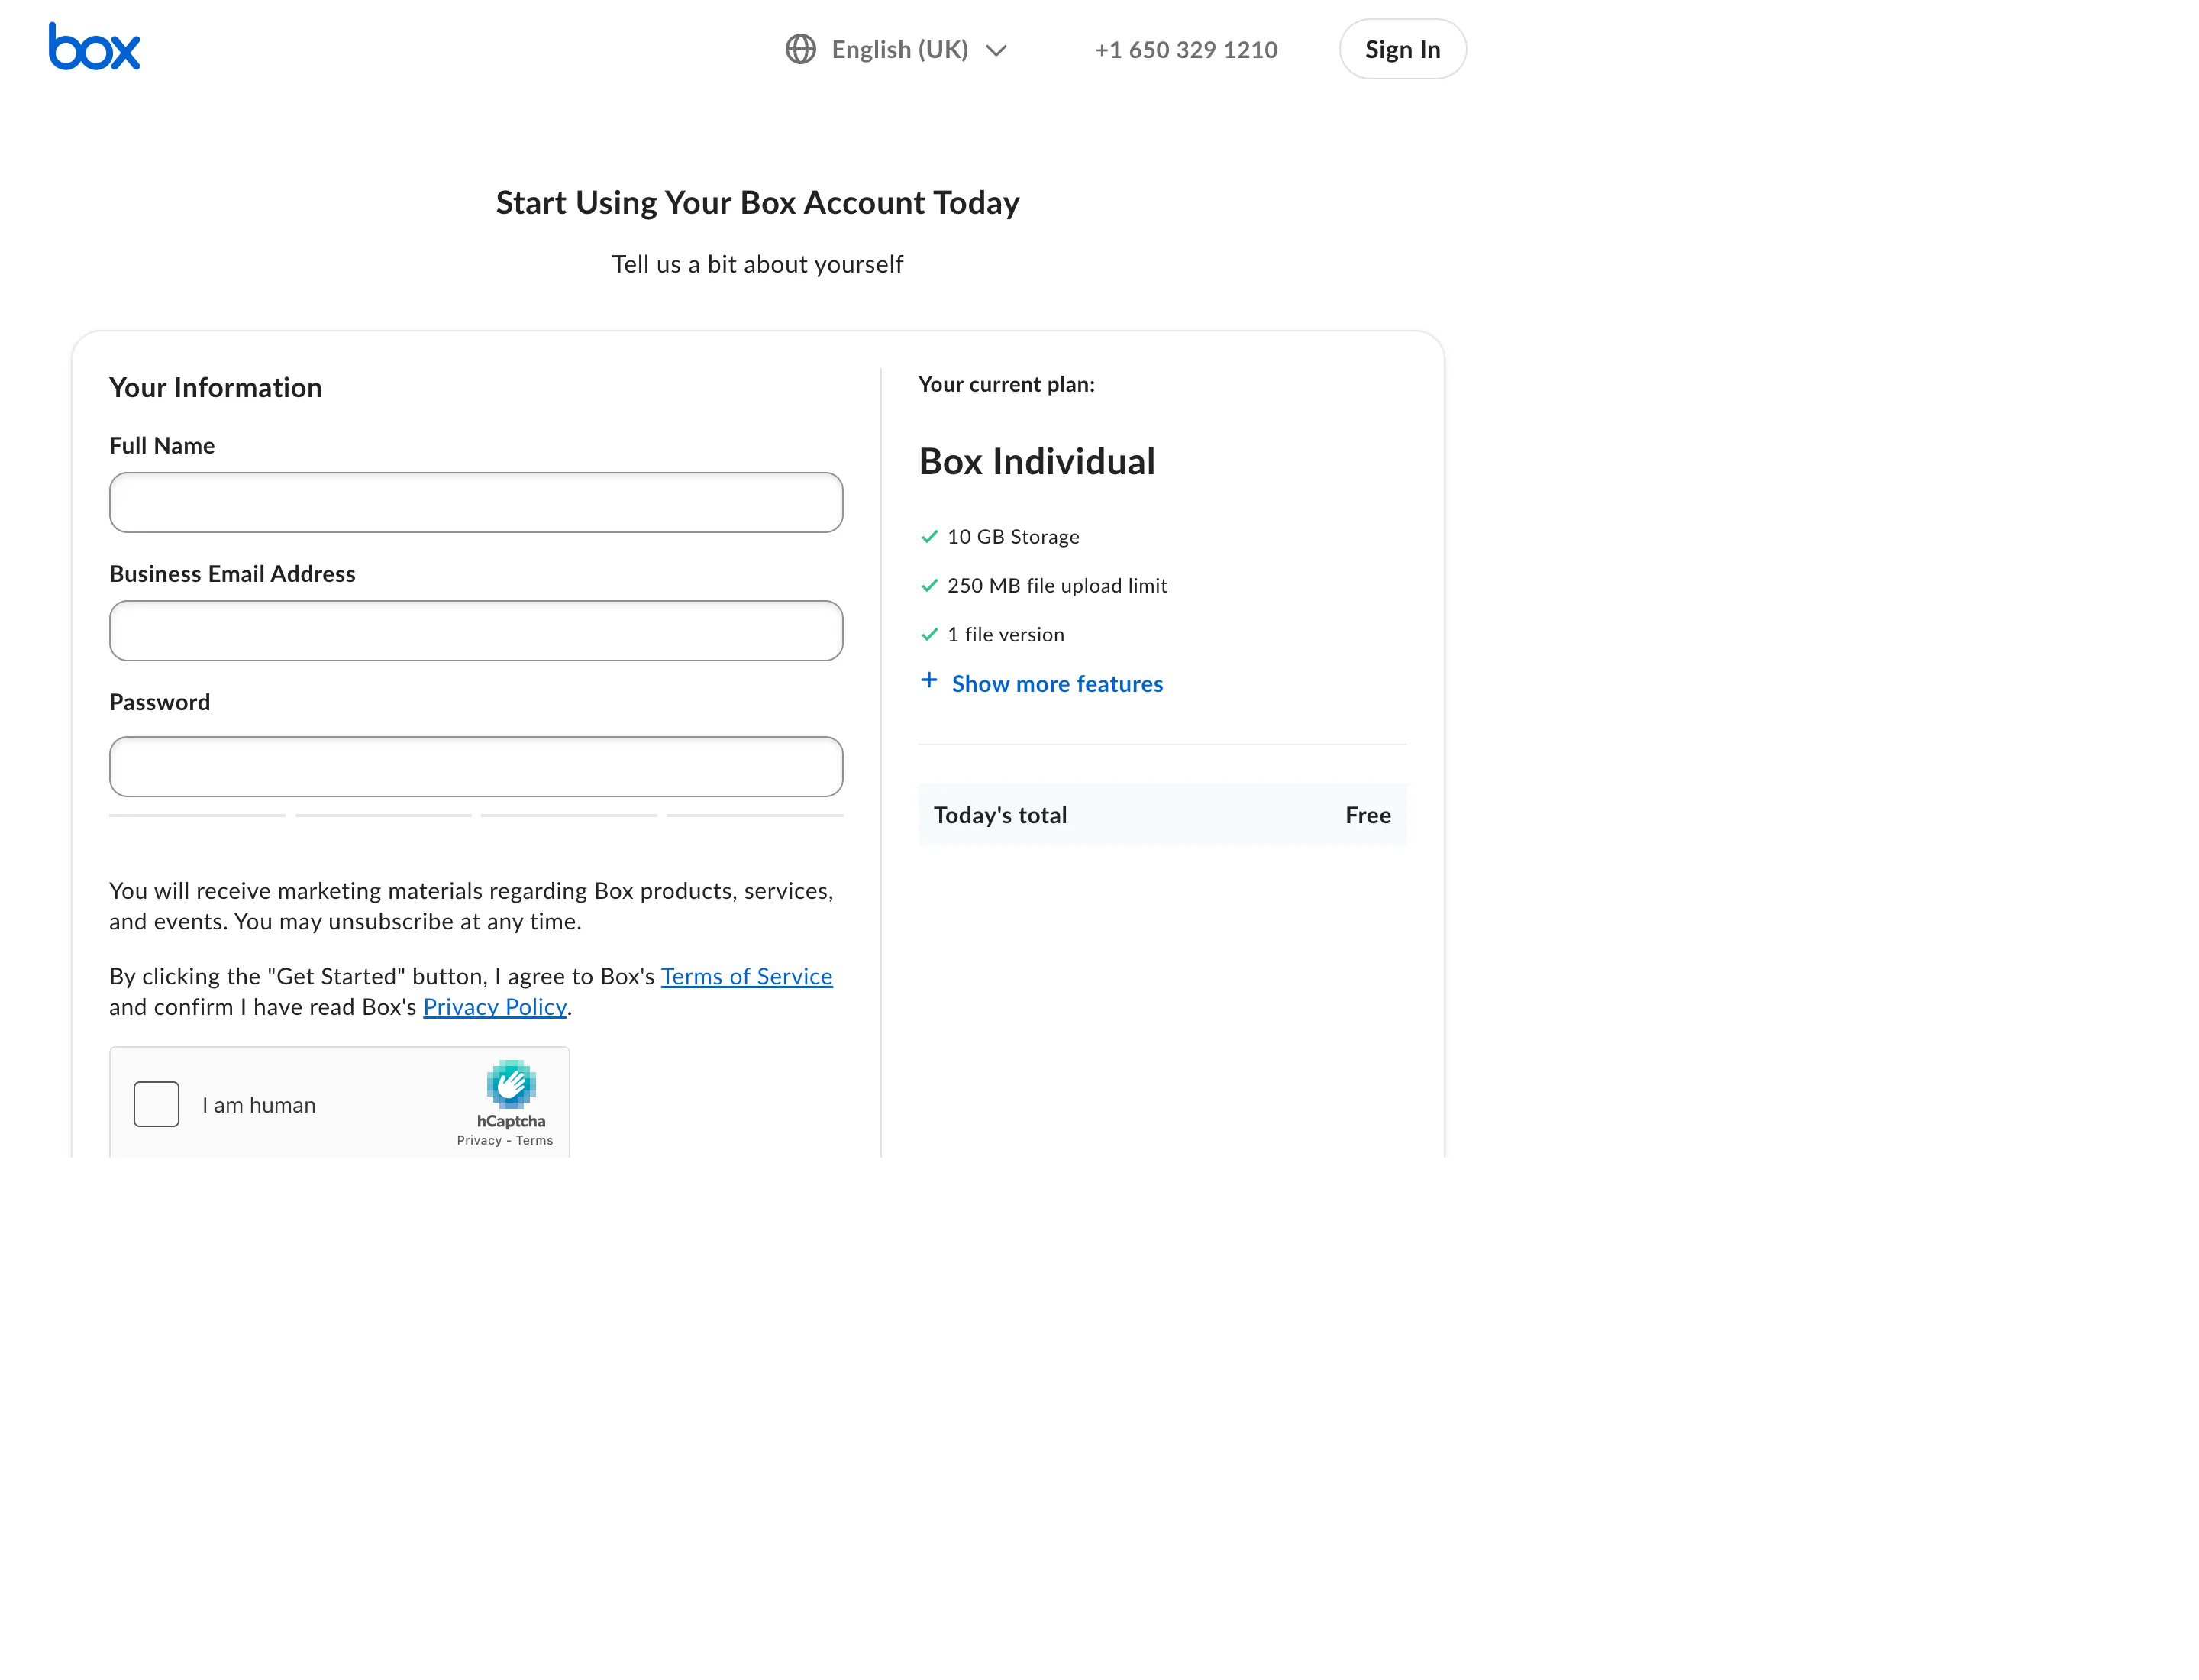Click the language dropdown chevron arrow
2199x1680 pixels.
[996, 50]
